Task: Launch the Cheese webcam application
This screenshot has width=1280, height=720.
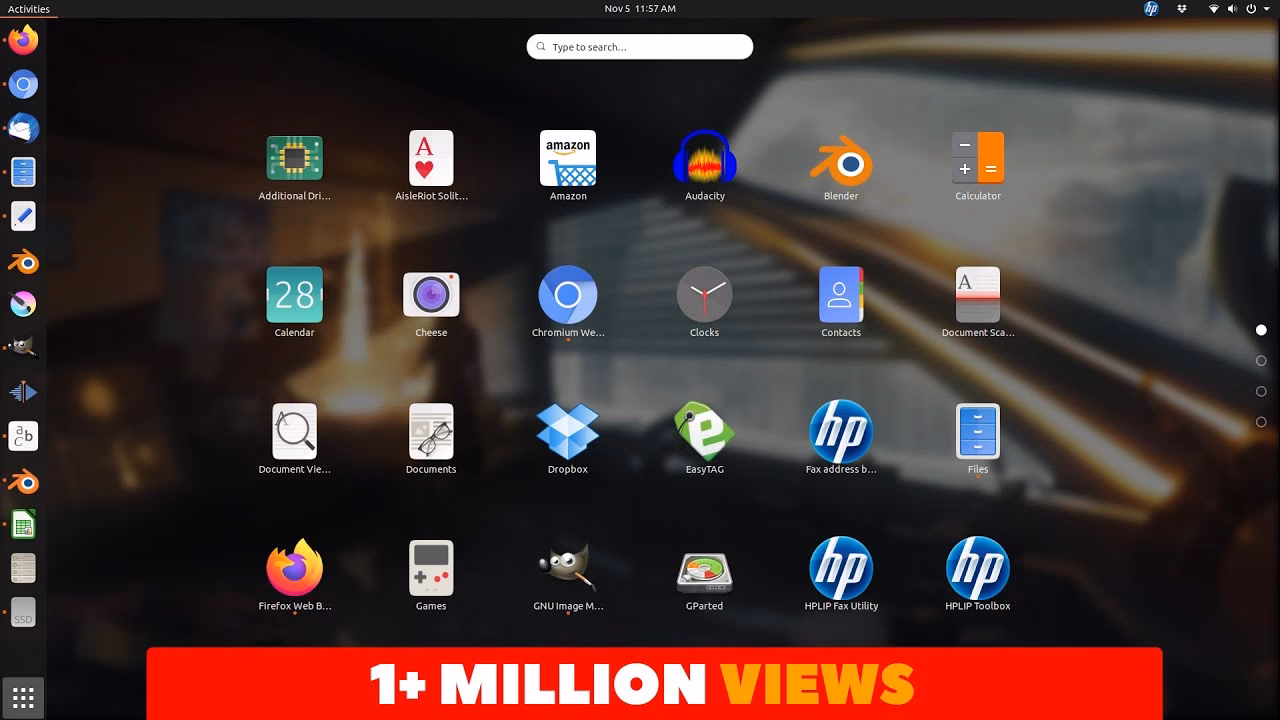Action: [431, 295]
